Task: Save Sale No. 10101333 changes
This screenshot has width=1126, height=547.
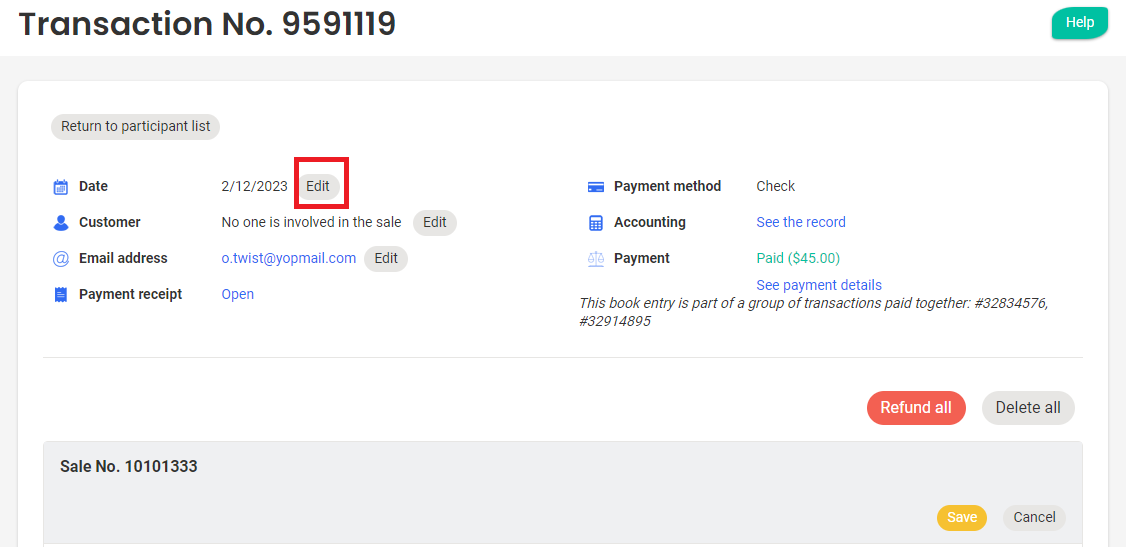Action: (x=961, y=518)
